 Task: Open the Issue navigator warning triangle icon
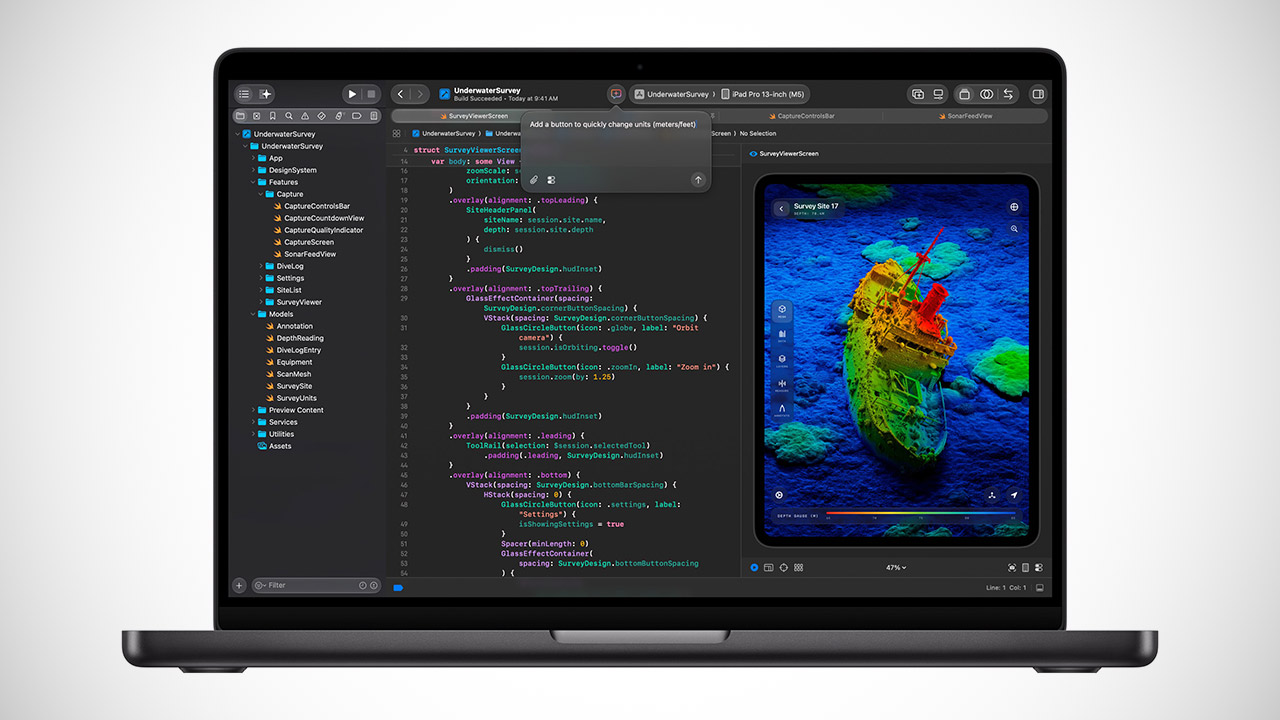pyautogui.click(x=306, y=116)
